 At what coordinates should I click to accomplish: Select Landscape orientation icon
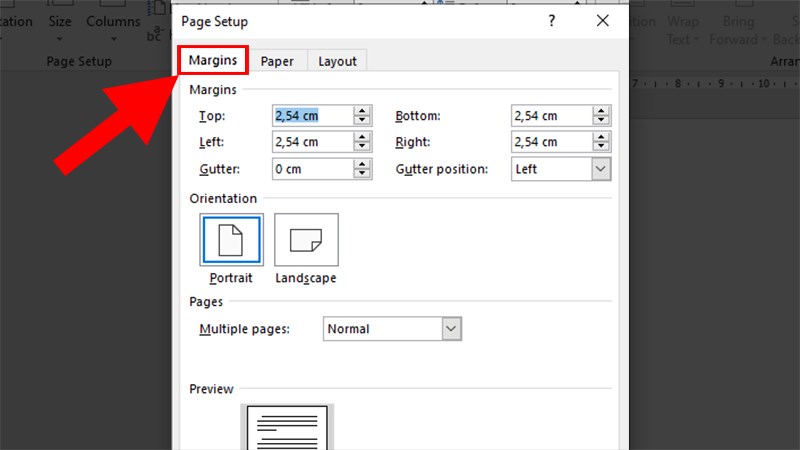[x=306, y=240]
